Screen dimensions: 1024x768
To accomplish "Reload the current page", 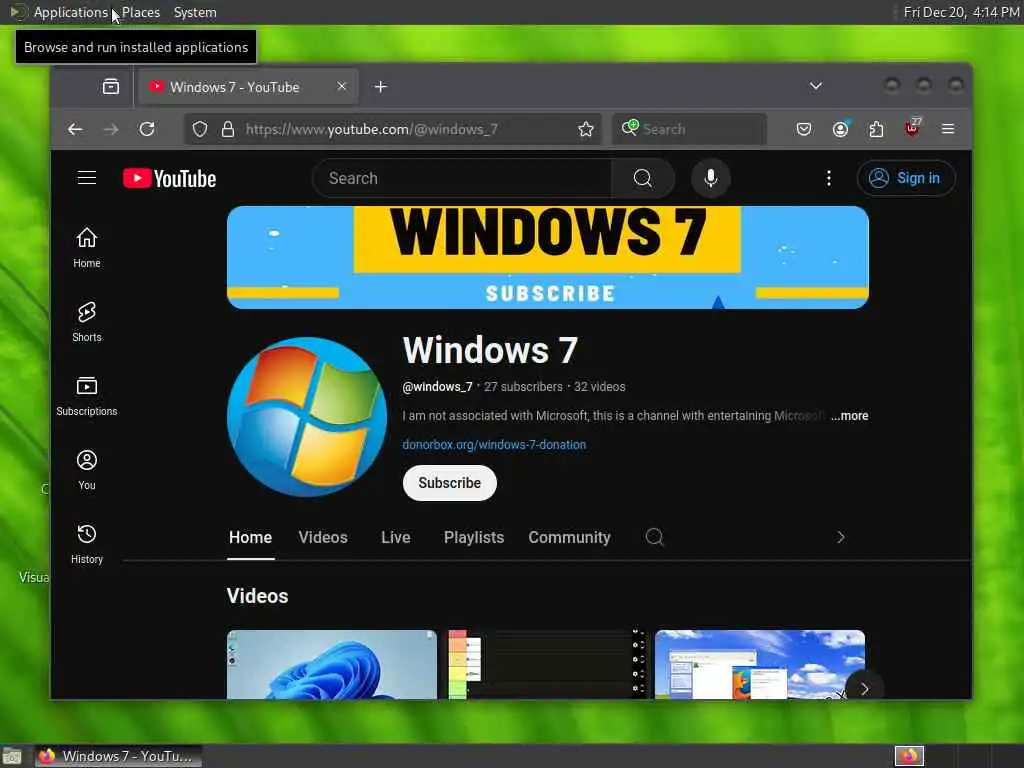I will [147, 129].
